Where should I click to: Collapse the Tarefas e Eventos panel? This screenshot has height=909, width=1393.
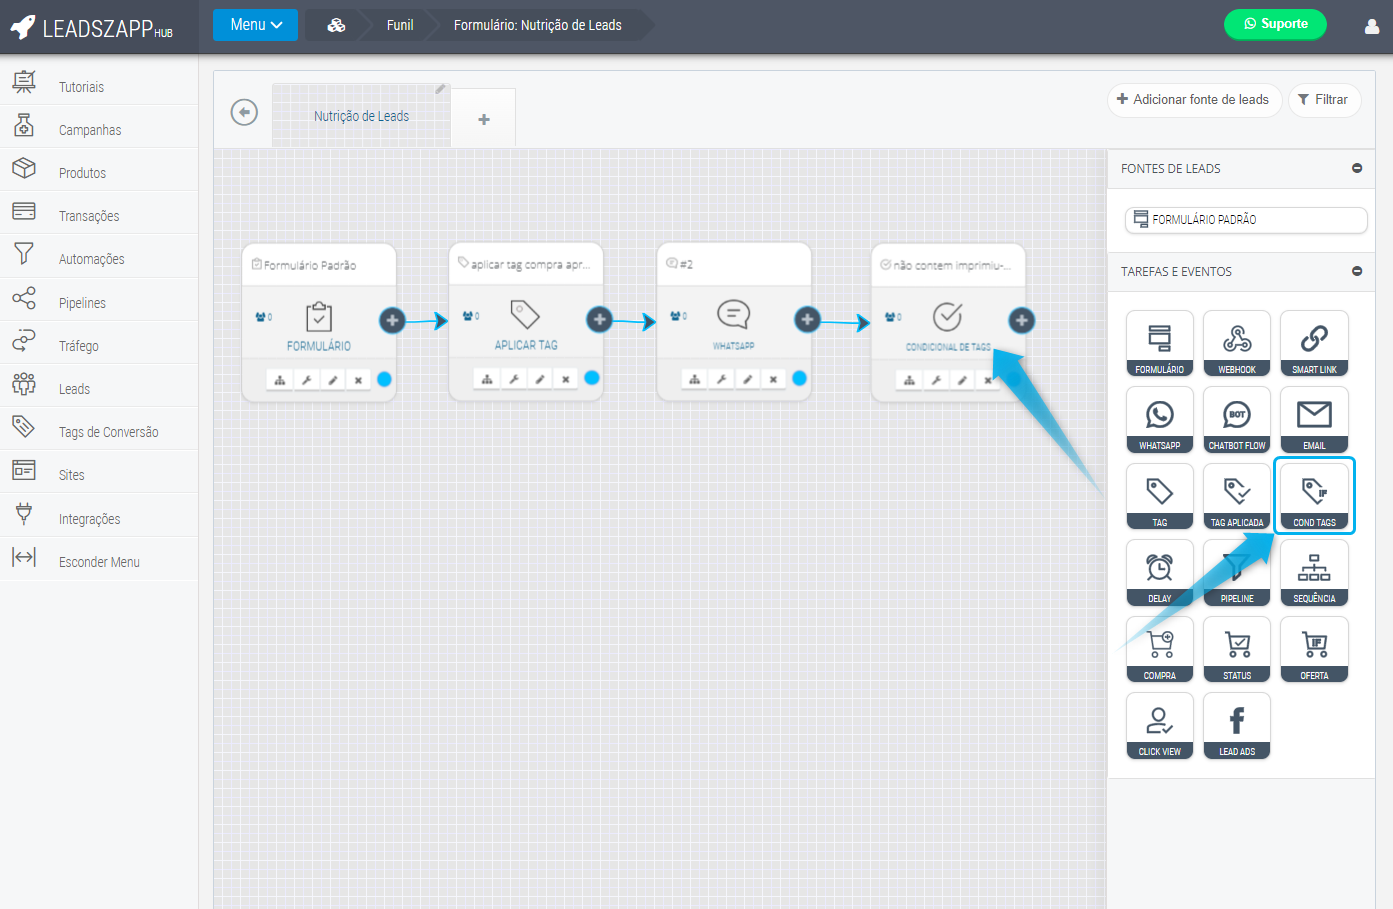[x=1357, y=271]
